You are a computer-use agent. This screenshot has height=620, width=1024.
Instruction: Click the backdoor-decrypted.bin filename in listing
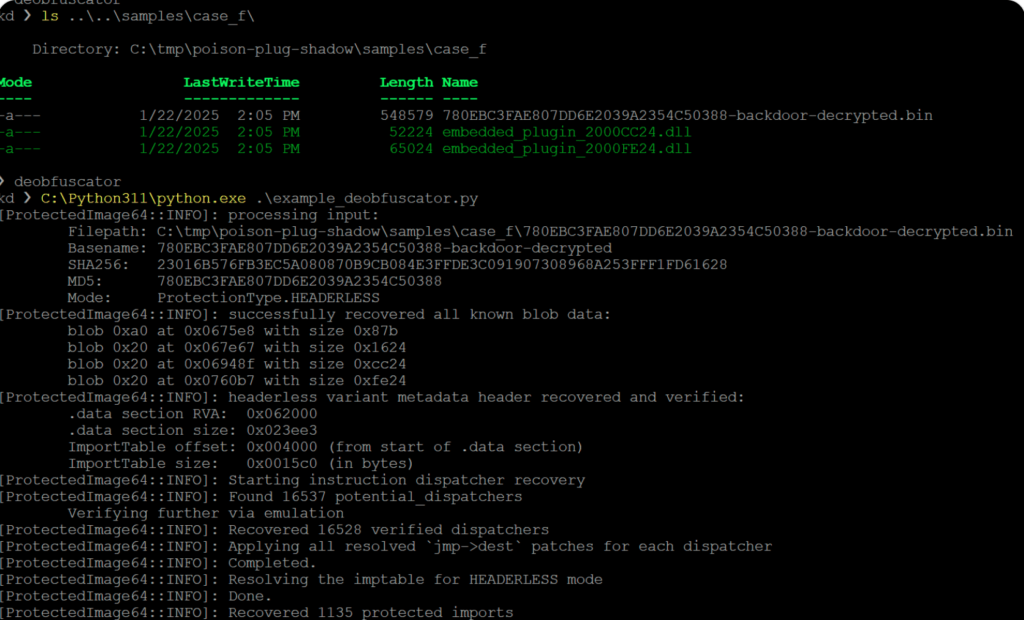[x=688, y=116]
